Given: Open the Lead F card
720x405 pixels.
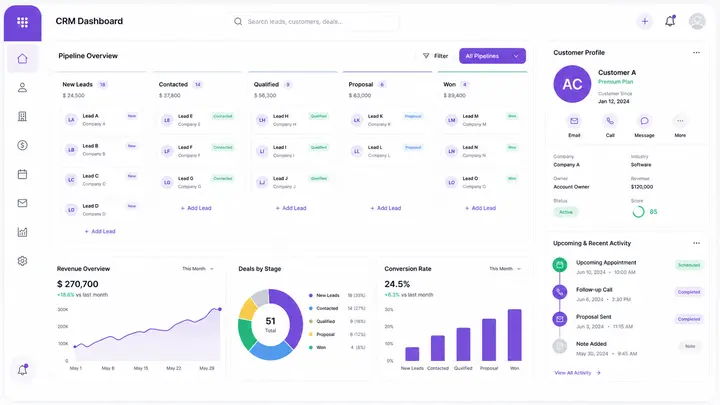Looking at the screenshot, I should click(197, 151).
